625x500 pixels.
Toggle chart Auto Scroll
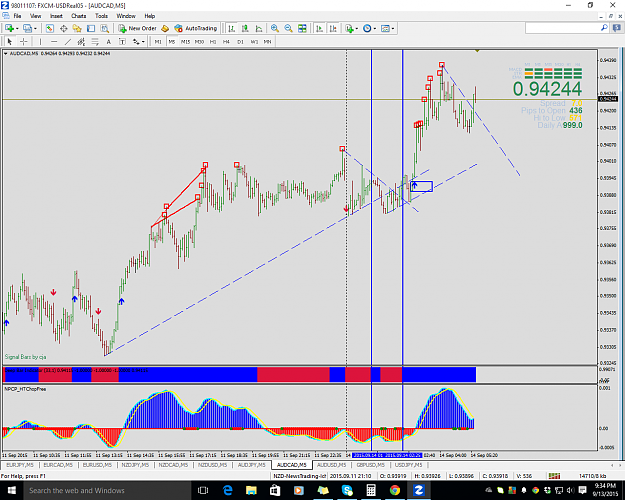point(319,28)
